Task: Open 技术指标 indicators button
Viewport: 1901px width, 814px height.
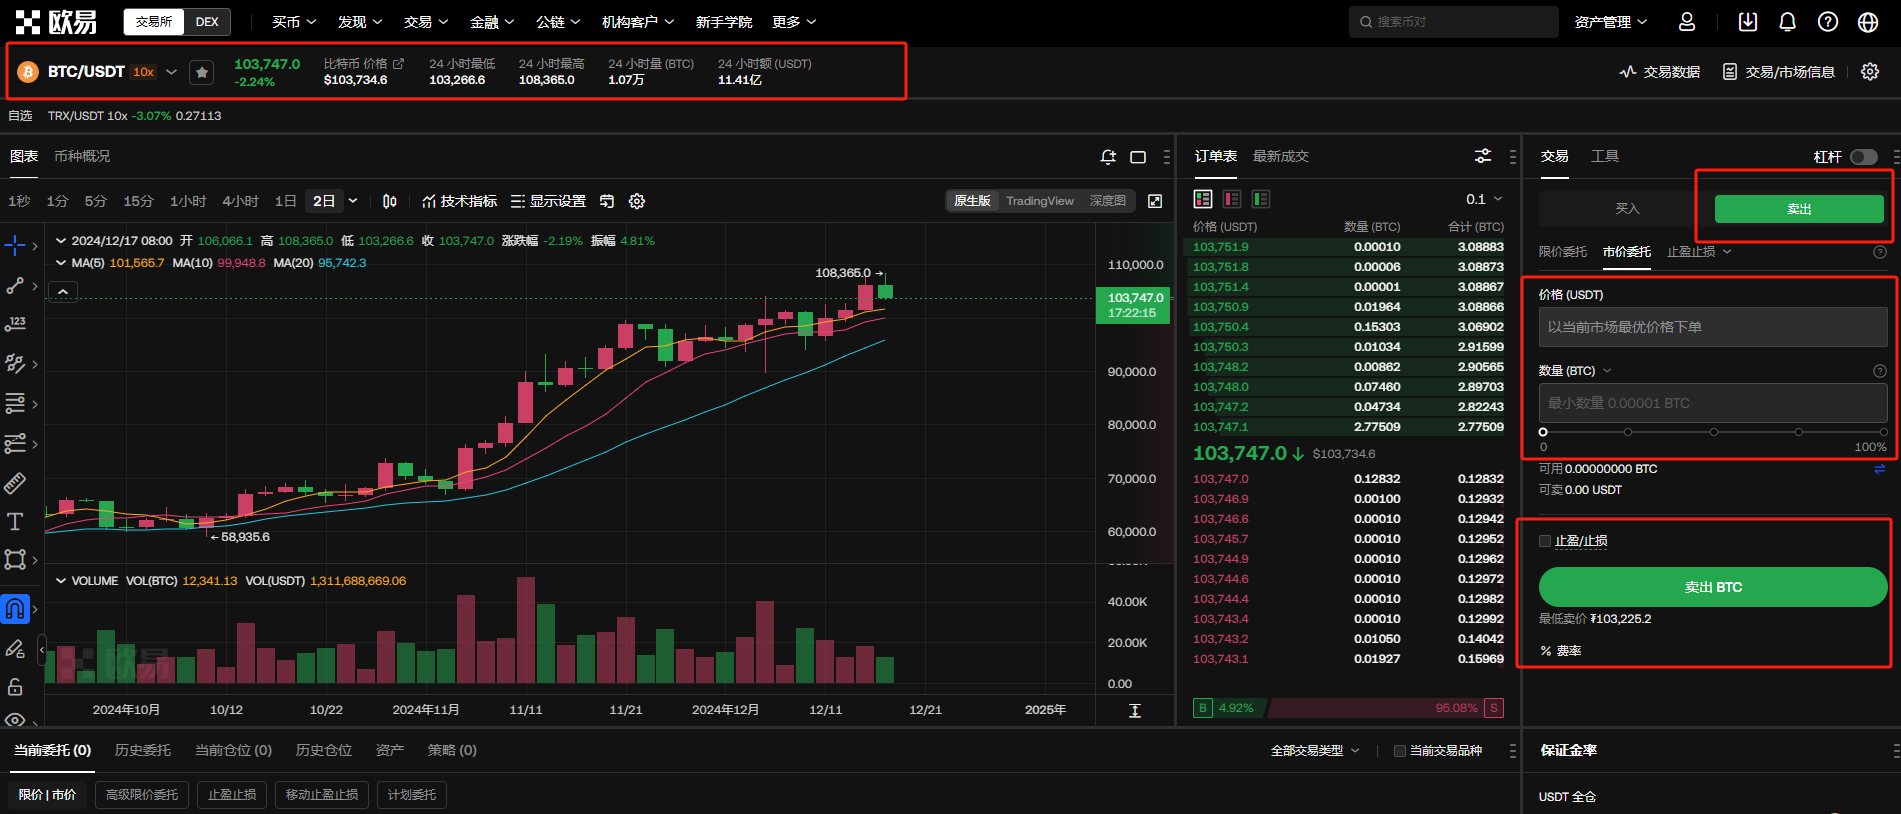Action: click(x=459, y=201)
